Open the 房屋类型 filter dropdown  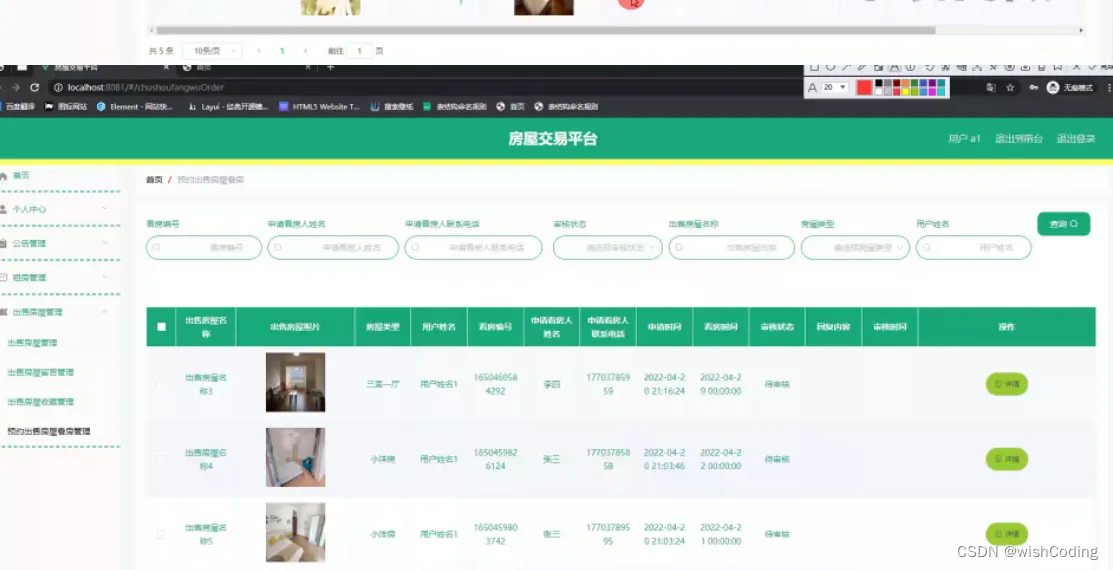click(x=855, y=248)
